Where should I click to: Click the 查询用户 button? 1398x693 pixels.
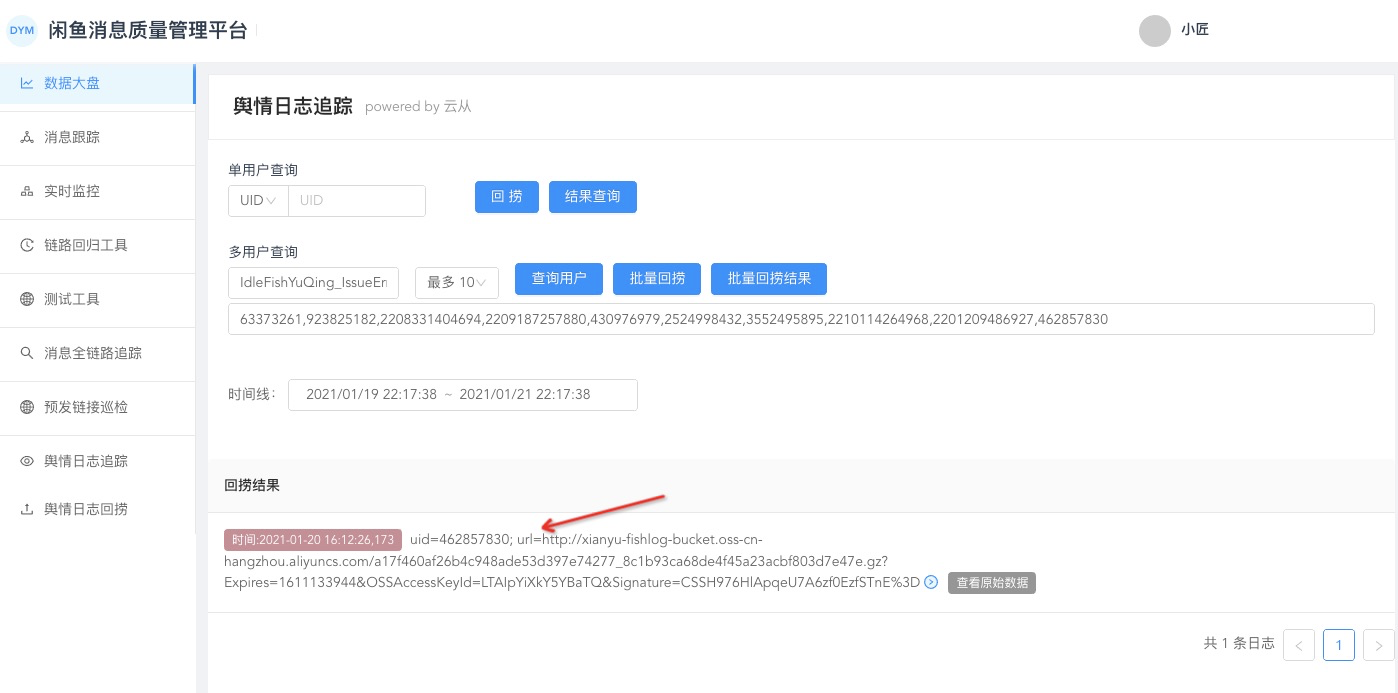click(x=559, y=279)
